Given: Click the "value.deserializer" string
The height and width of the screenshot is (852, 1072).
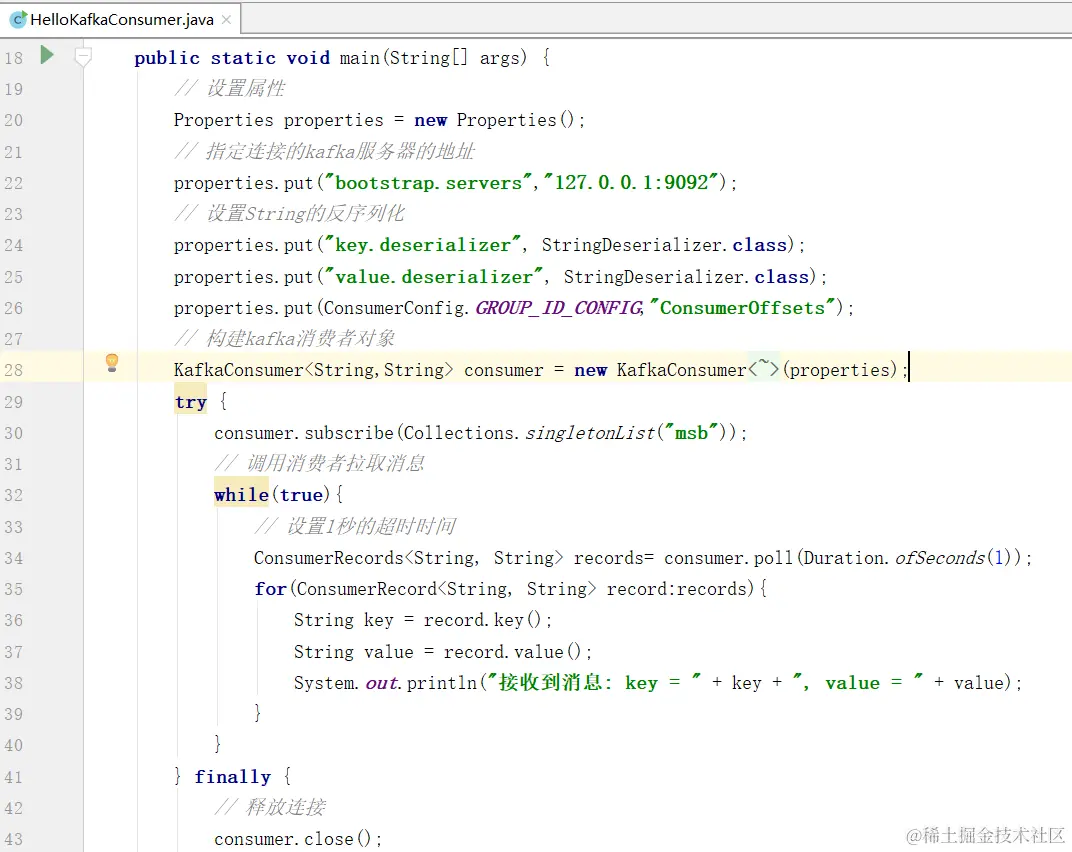Looking at the screenshot, I should point(434,277).
